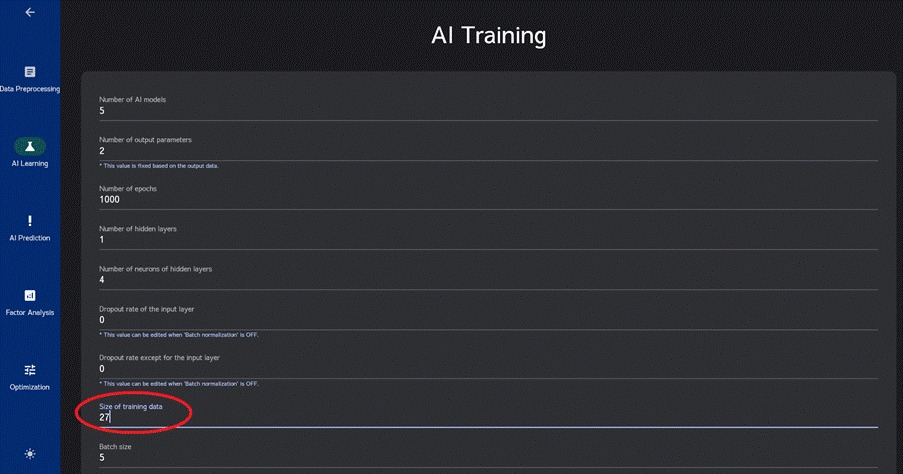Click Dropout rate of the input layer field
This screenshot has width=903, height=474.
pyautogui.click(x=488, y=320)
